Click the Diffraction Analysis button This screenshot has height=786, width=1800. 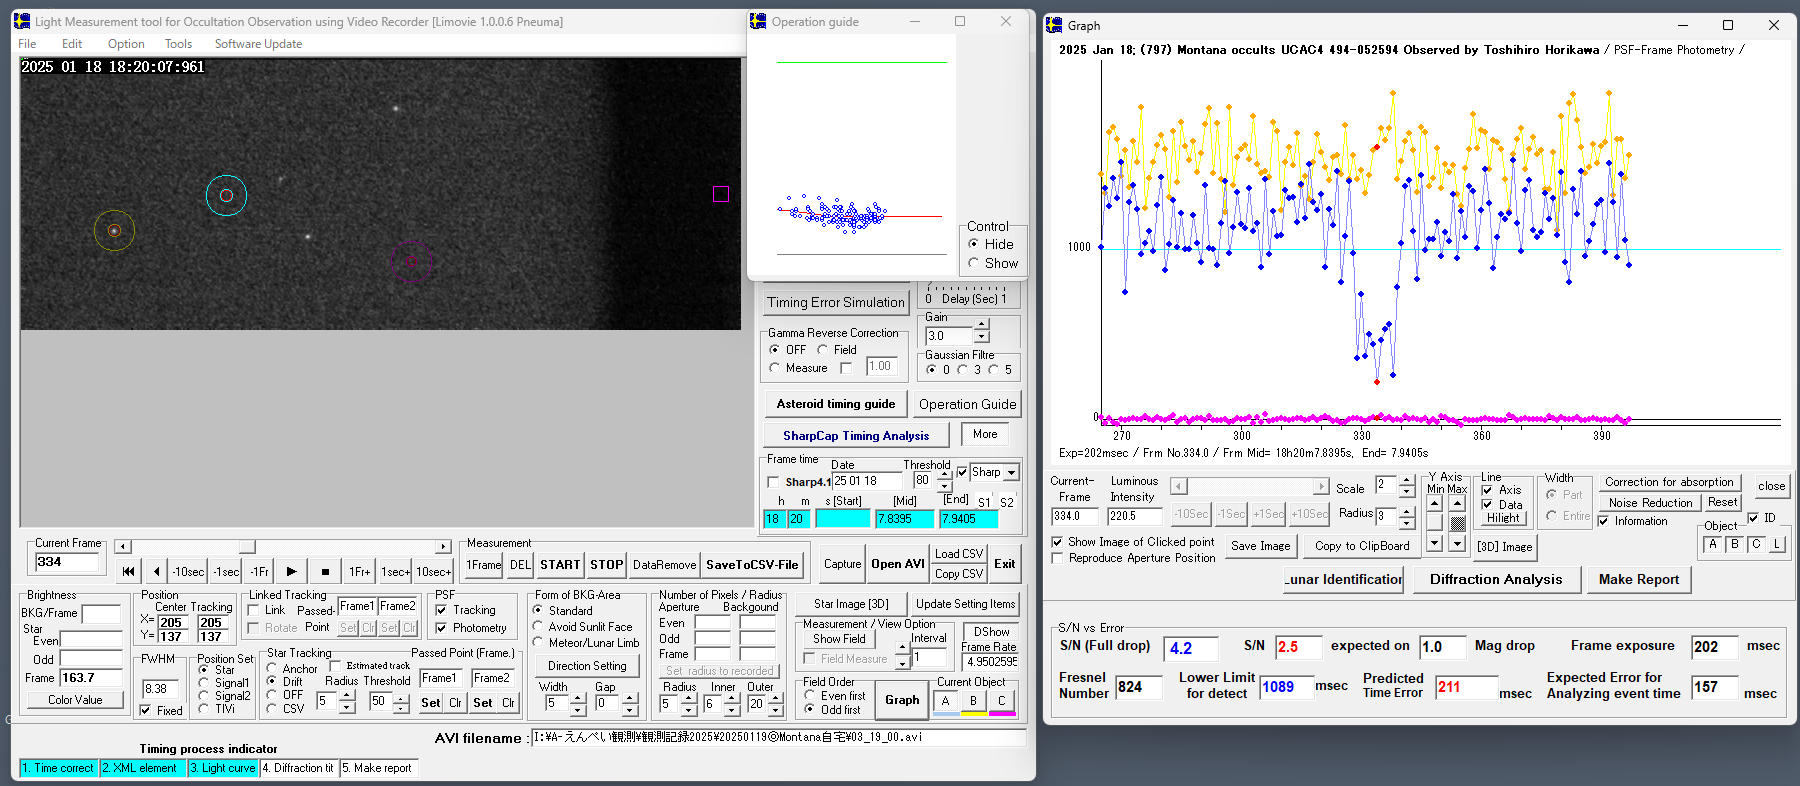pos(1495,579)
